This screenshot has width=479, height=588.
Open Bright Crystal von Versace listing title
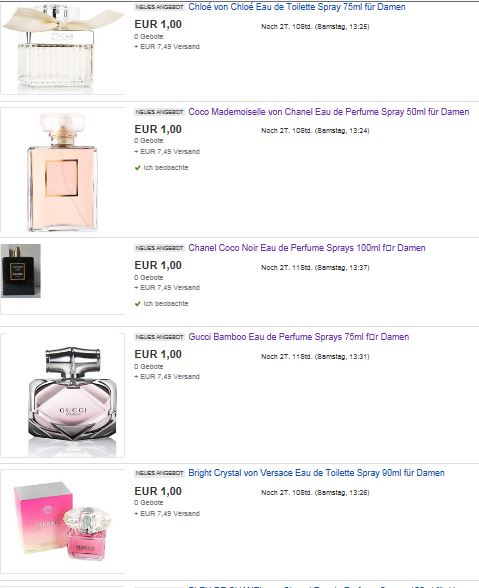tap(316, 473)
